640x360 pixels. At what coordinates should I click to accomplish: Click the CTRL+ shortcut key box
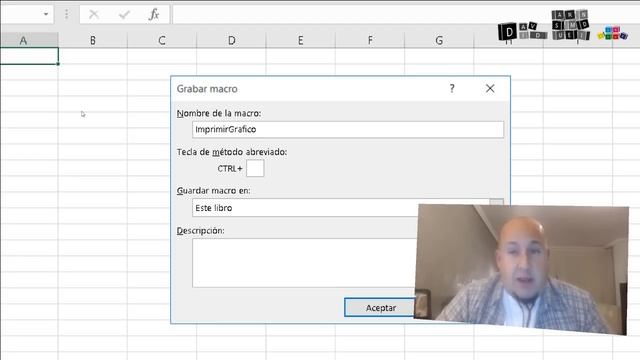pos(255,168)
